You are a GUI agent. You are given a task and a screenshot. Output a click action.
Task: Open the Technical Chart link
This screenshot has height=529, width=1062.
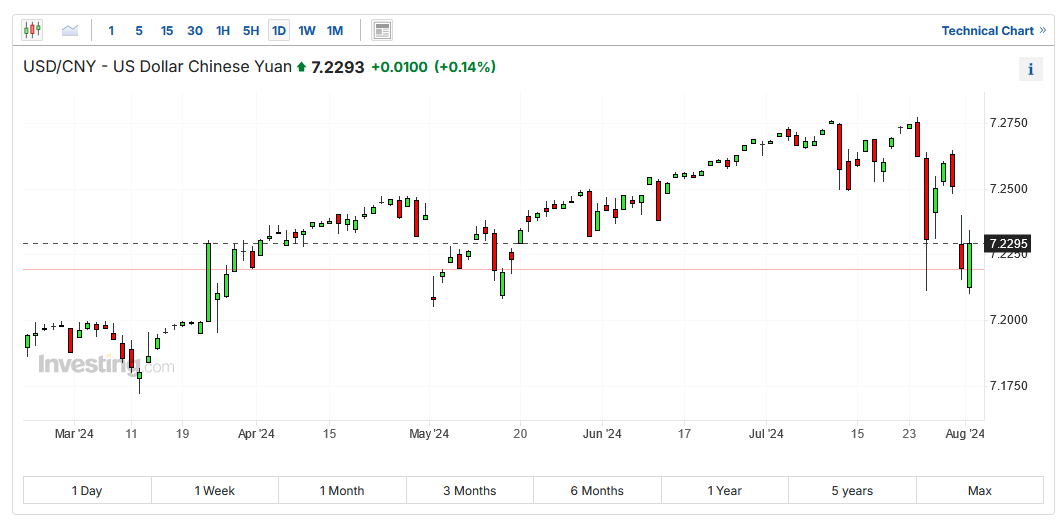click(x=987, y=31)
